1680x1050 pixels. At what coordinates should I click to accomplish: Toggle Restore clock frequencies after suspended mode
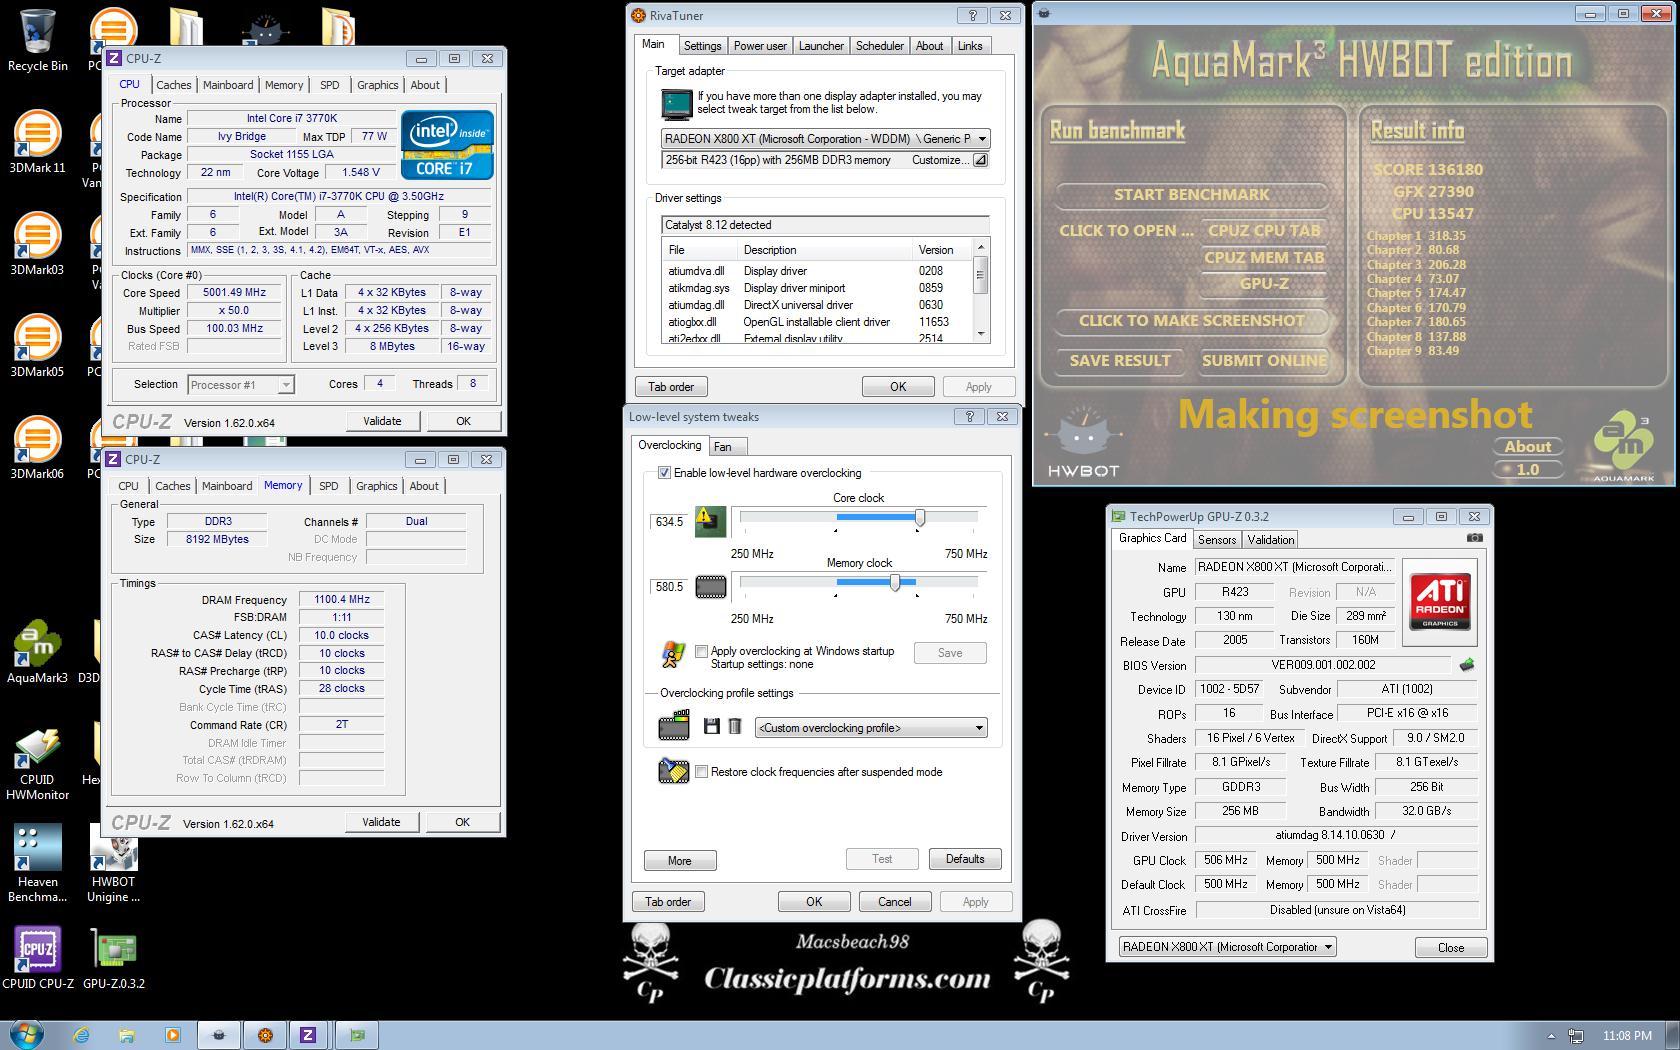tap(701, 772)
